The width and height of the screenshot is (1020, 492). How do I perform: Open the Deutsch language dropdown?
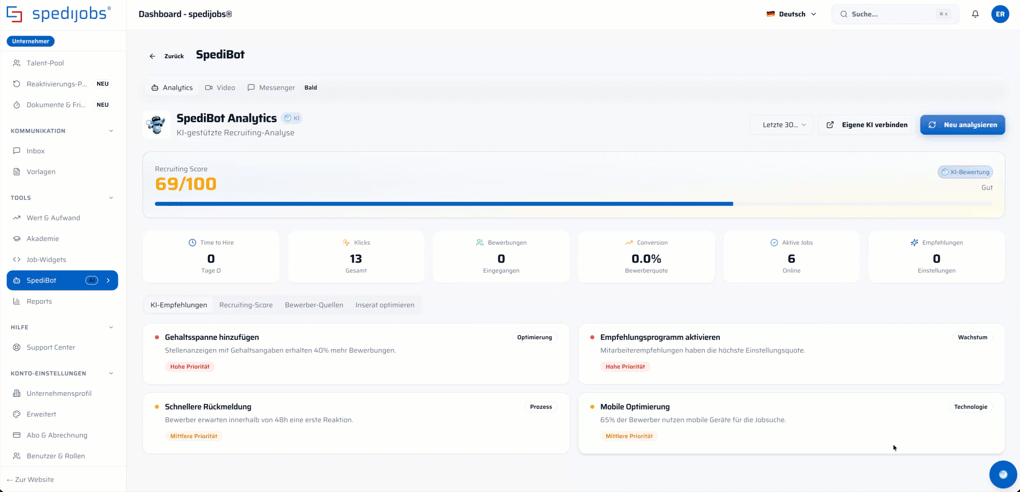pyautogui.click(x=791, y=14)
